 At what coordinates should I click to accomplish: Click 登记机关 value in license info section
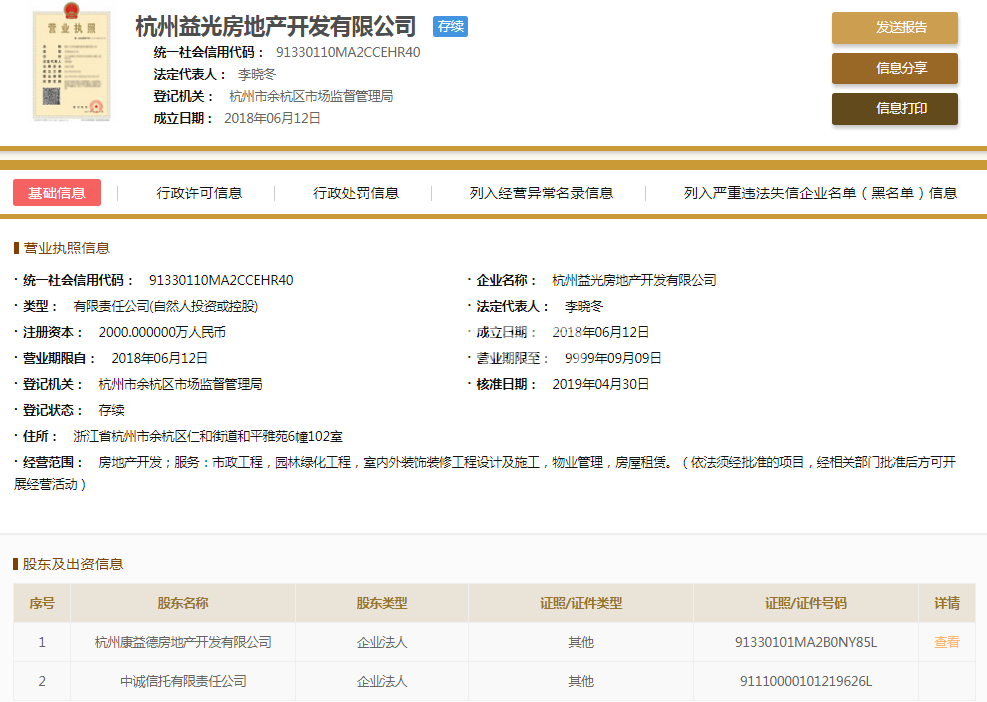tap(181, 384)
